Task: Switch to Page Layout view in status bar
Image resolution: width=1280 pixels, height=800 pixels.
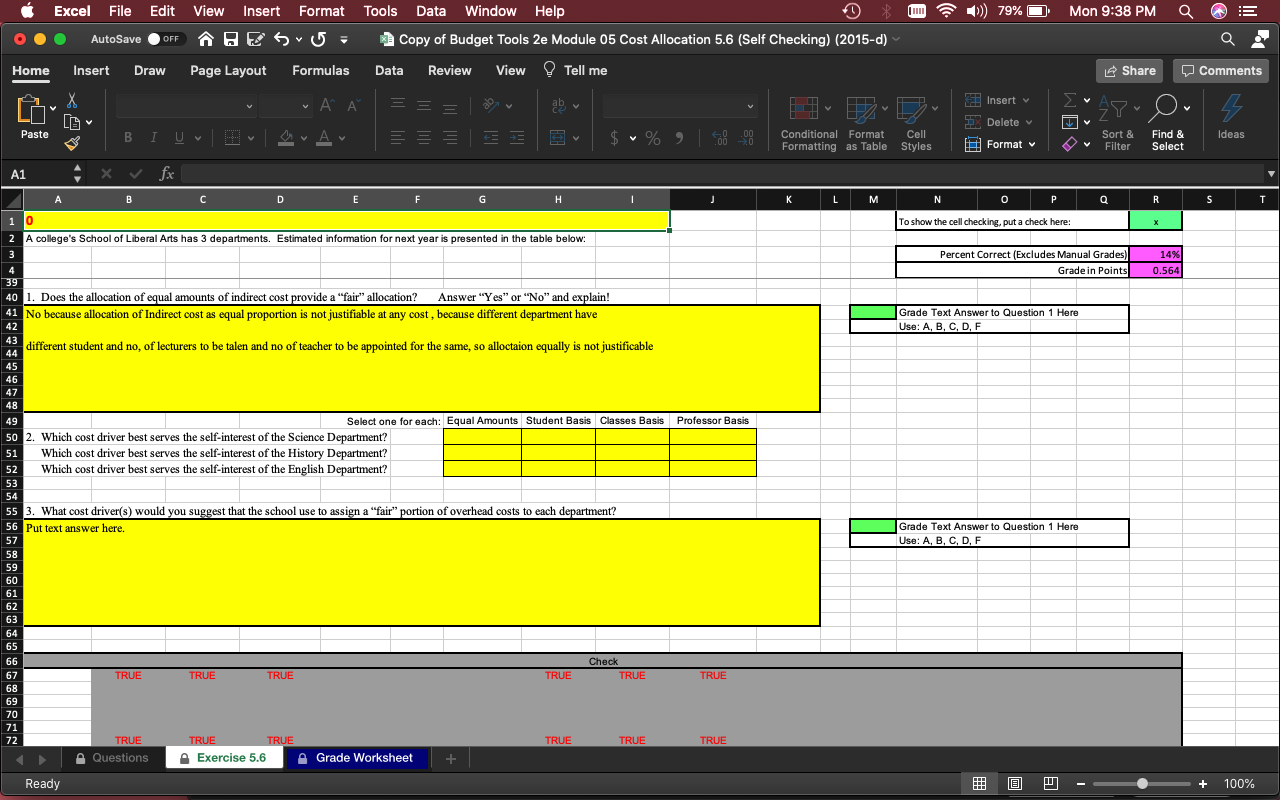Action: 1014,784
